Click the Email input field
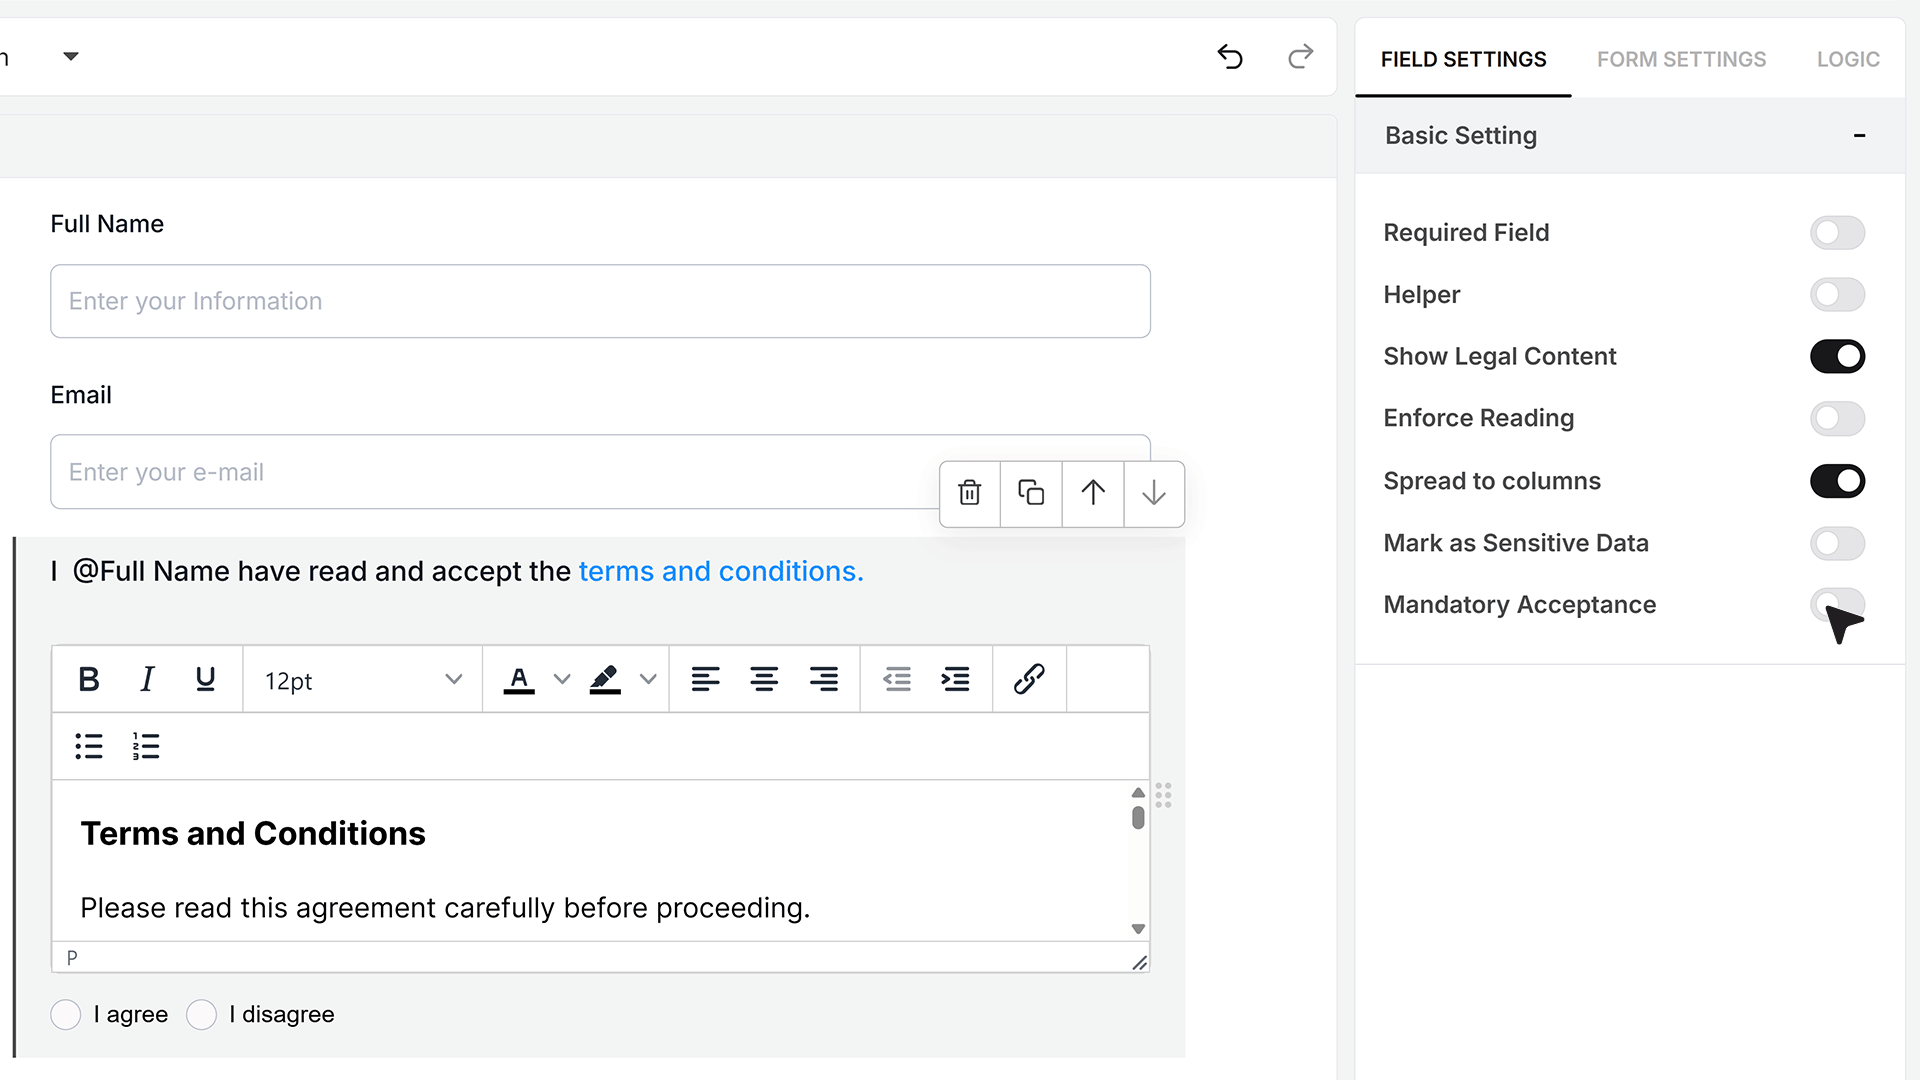 pyautogui.click(x=600, y=472)
